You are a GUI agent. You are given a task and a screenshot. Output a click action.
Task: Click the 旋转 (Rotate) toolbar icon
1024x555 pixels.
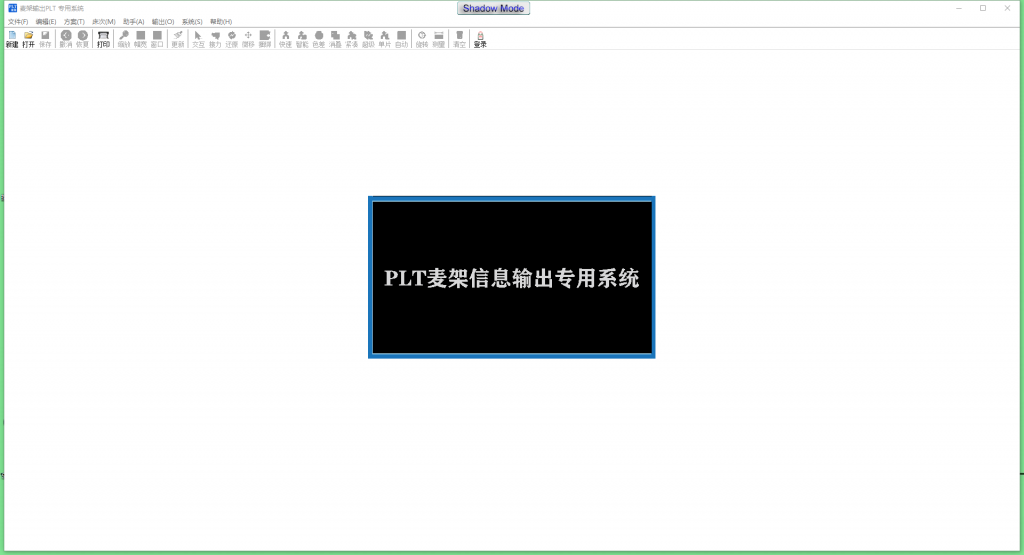421,38
